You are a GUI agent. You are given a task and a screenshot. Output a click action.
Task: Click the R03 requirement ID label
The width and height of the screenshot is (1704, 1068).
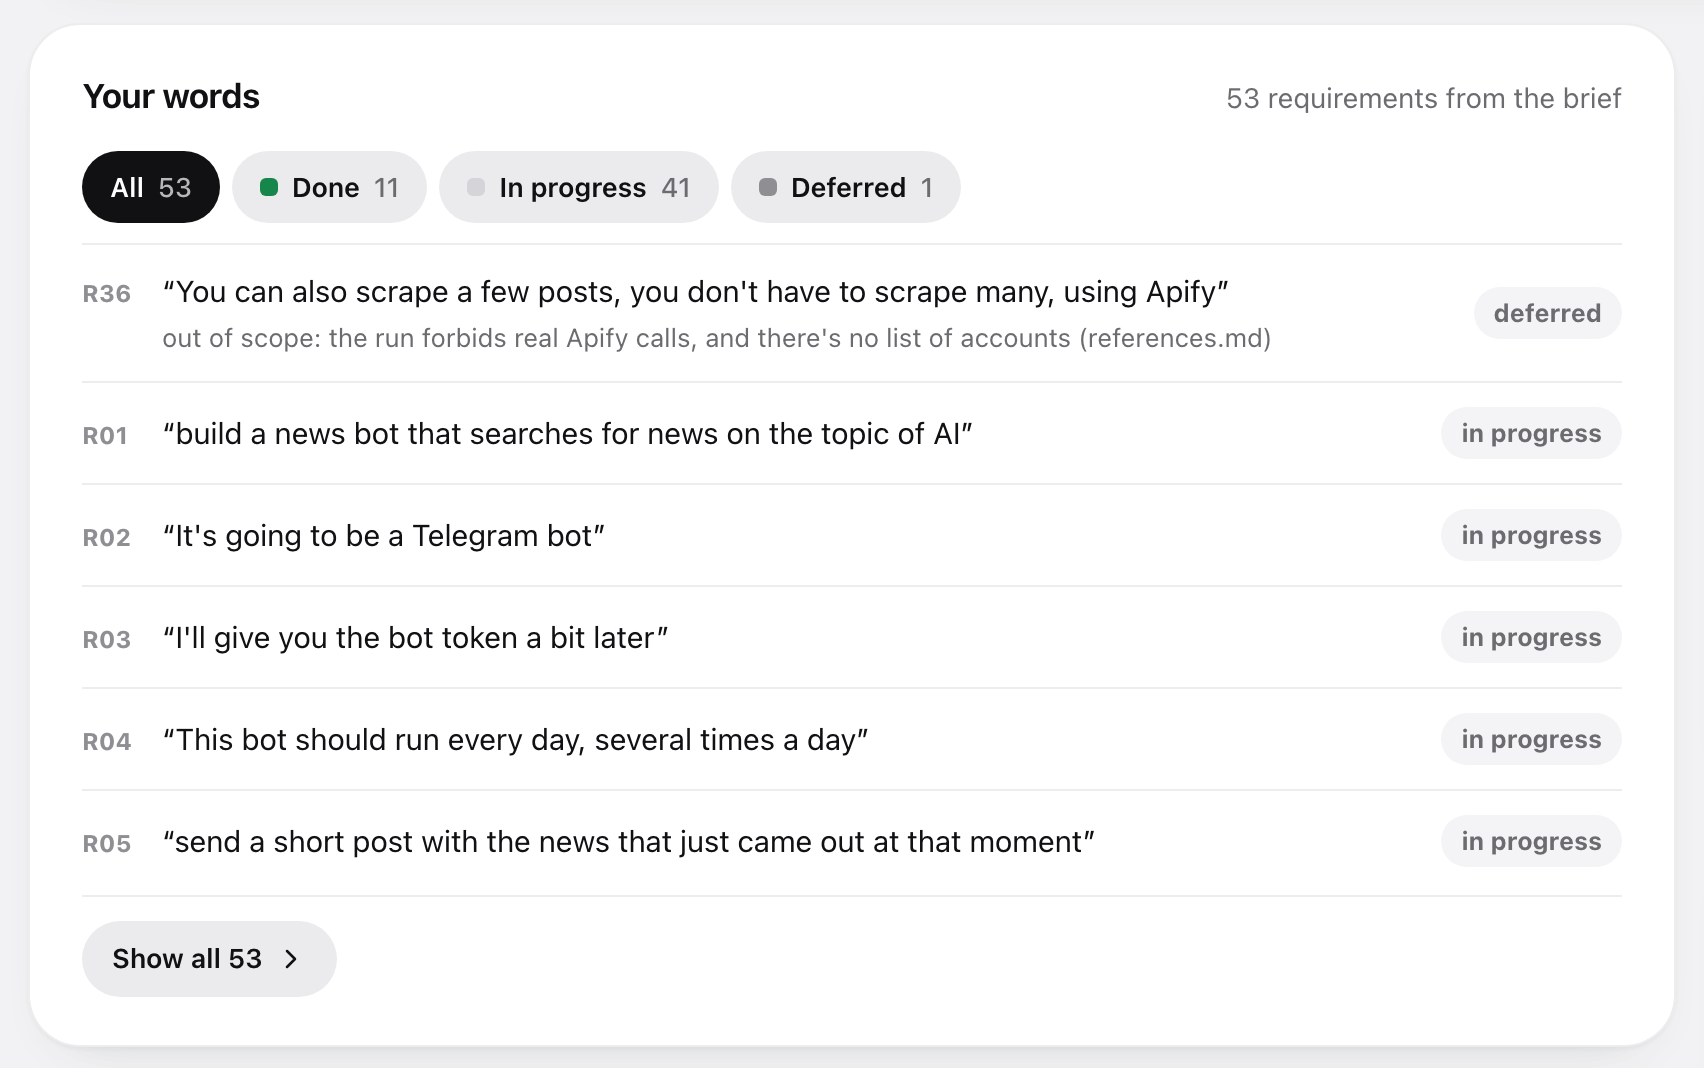(x=107, y=640)
